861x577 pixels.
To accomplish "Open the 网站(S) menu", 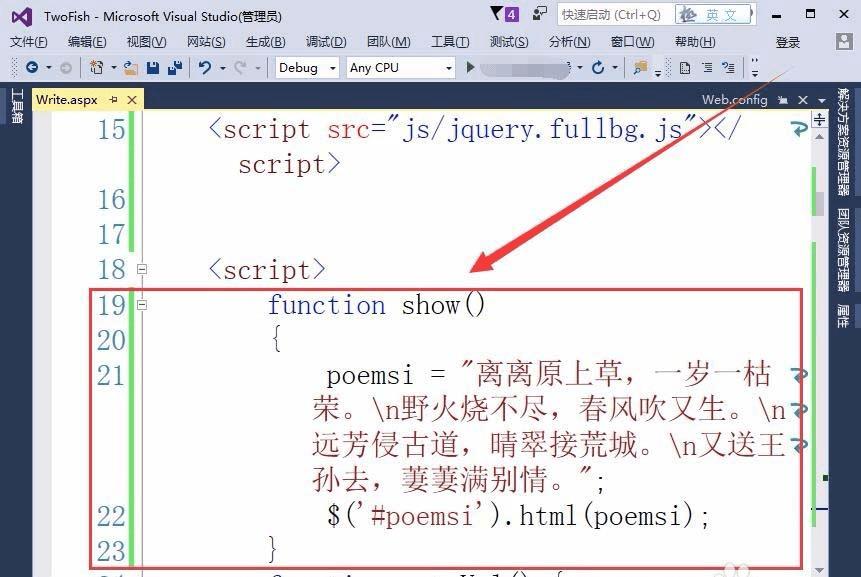I will coord(206,42).
